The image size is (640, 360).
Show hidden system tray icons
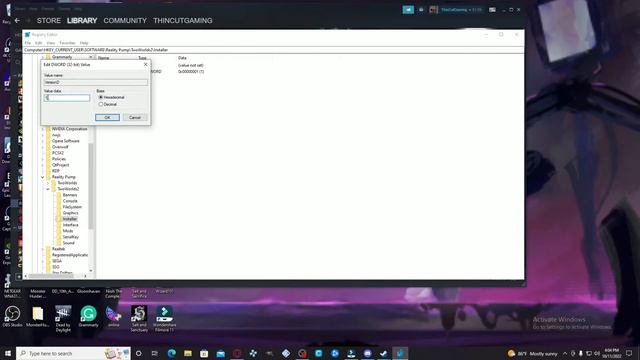[x=565, y=353]
